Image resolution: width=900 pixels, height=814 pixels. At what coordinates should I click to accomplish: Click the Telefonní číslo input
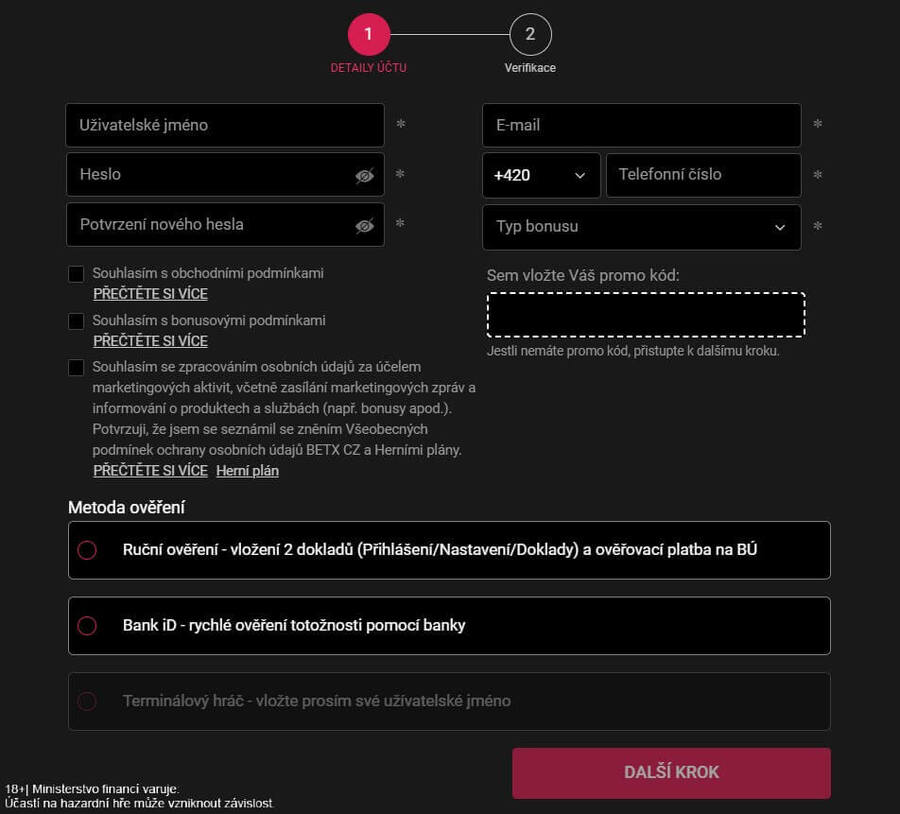(x=703, y=175)
